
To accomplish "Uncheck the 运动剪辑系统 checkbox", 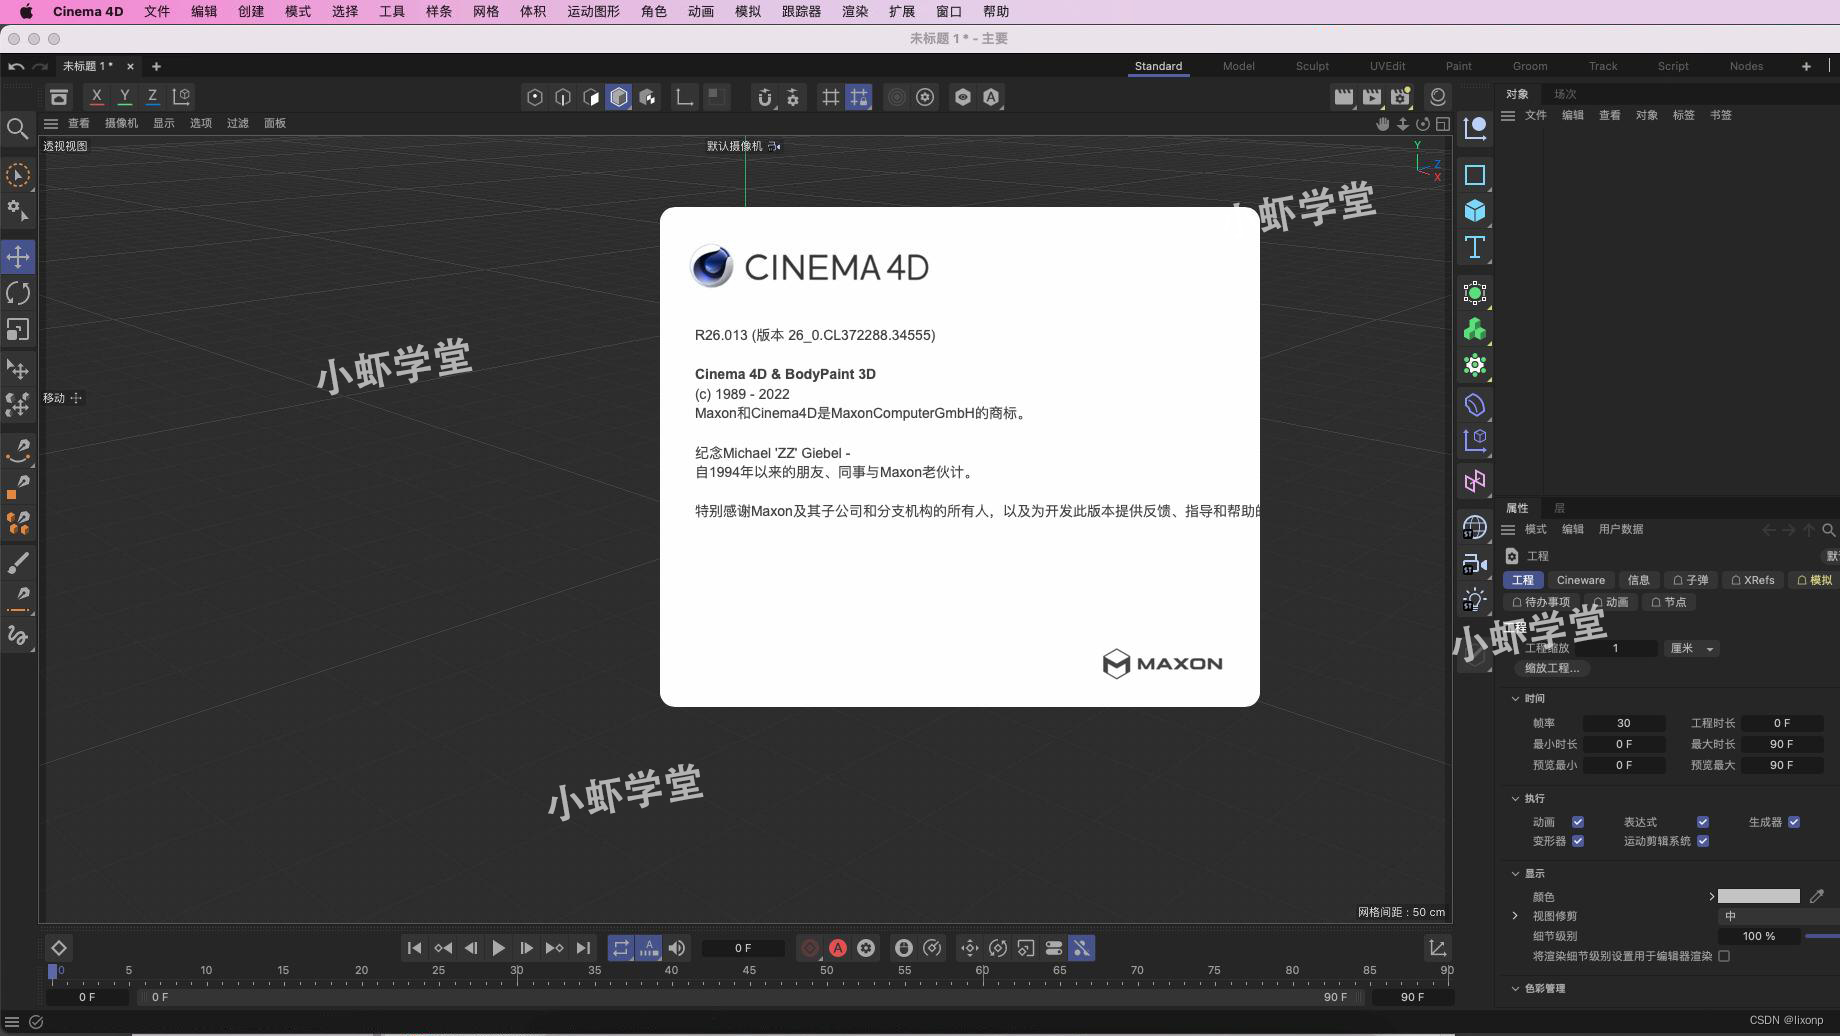I will pyautogui.click(x=1703, y=841).
